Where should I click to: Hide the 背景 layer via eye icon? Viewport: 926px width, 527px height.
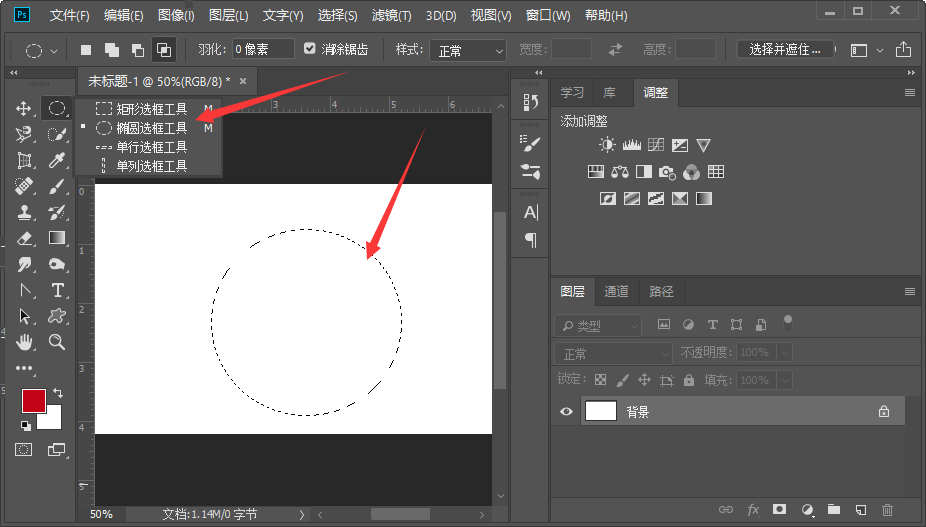coord(566,411)
